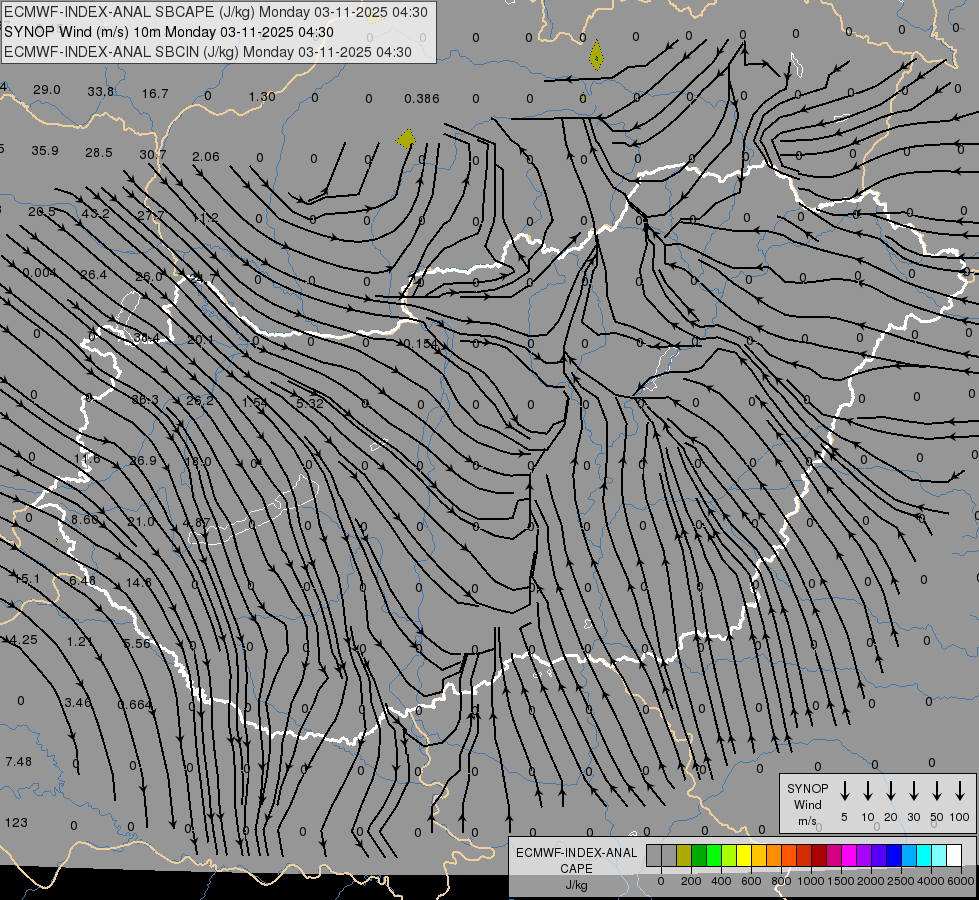
Task: Click the 10 m/s wind arrow in legend
Action: pos(867,791)
